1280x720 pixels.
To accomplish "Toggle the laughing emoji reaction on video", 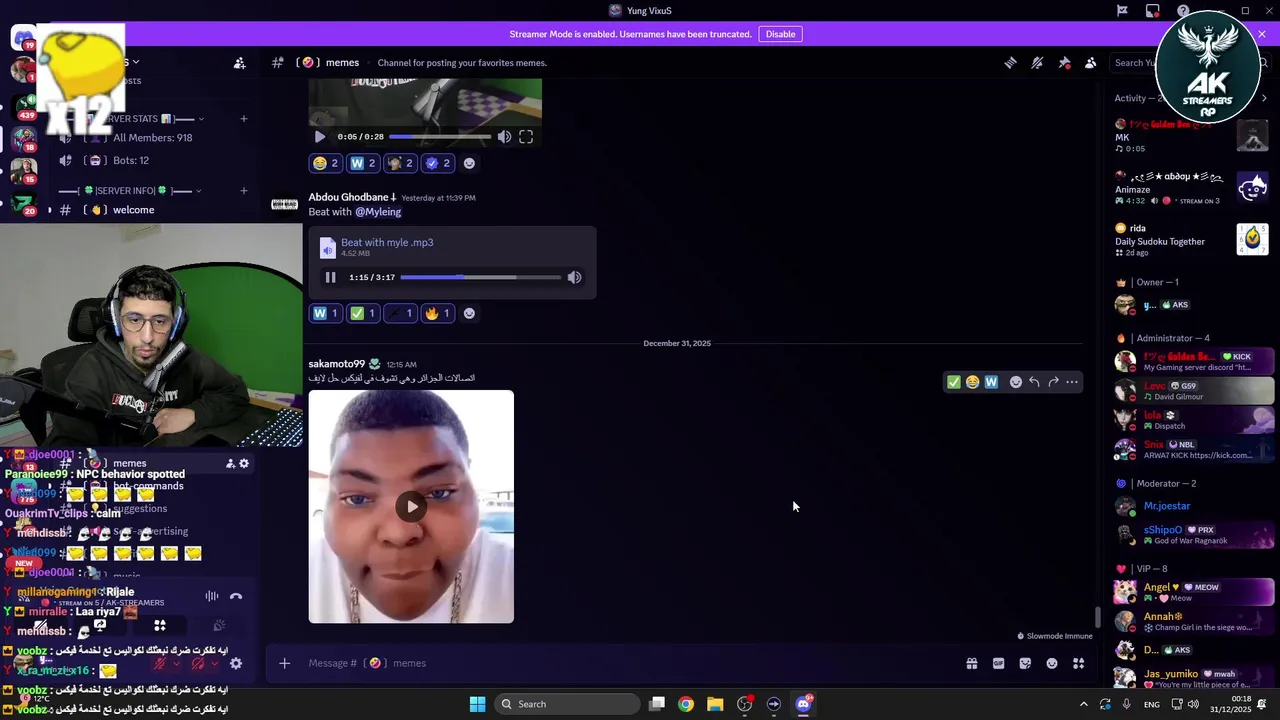I will 325,163.
